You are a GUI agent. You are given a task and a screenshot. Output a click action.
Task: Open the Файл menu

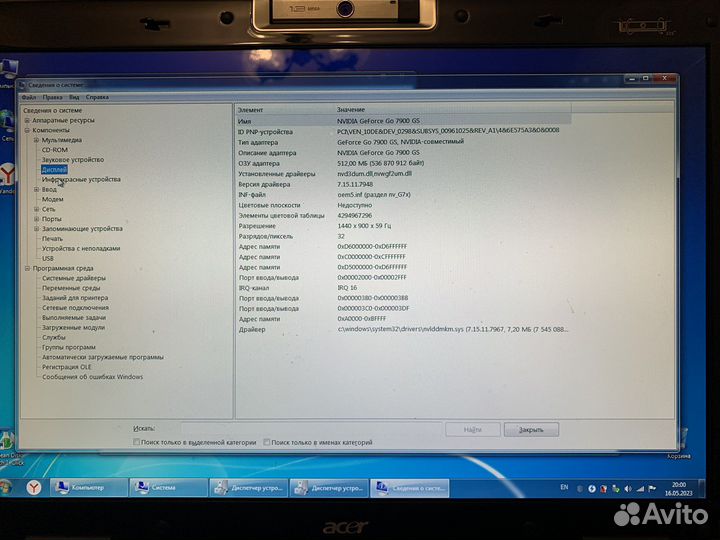click(28, 97)
